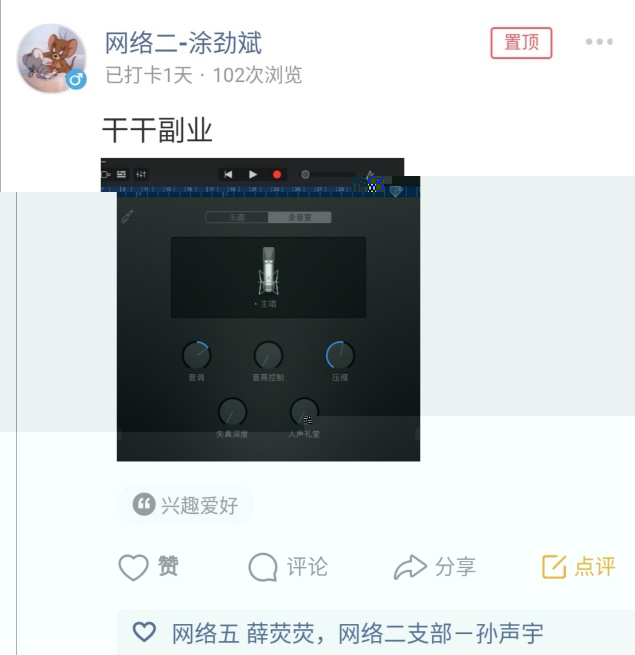Click the microphone 主唱 preset image
Screen dimensions: 635x655
tap(268, 270)
